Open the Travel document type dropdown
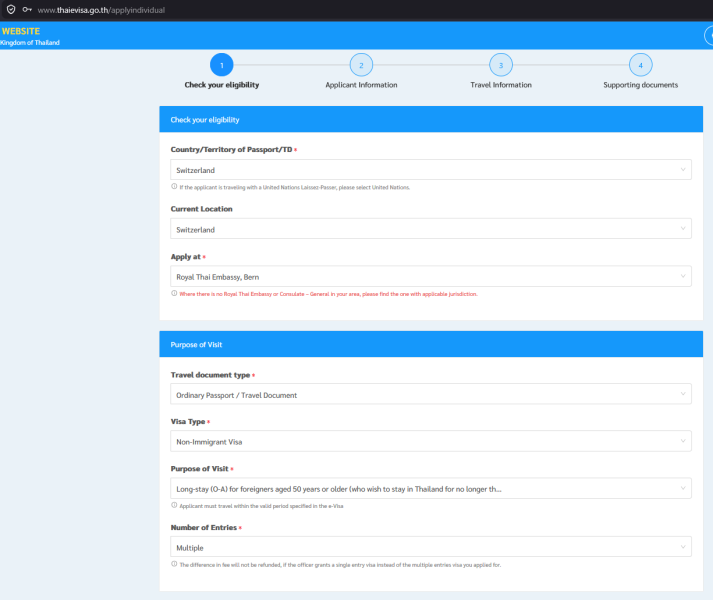 (431, 394)
